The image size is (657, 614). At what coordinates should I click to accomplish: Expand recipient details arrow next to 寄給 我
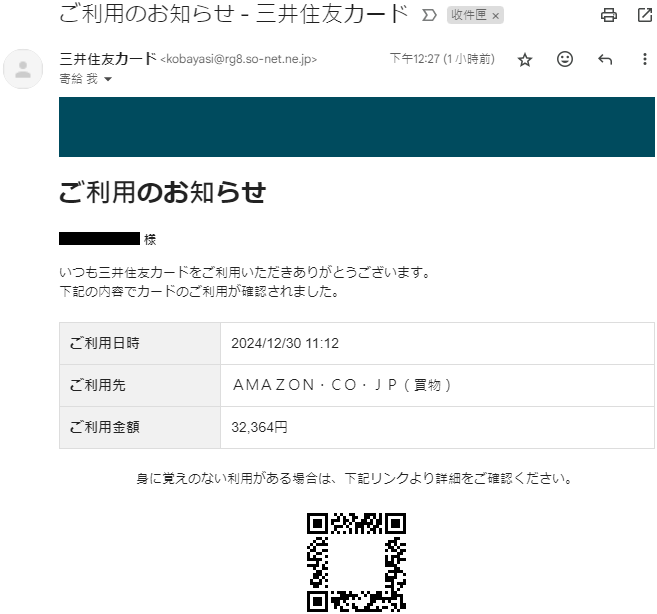[x=108, y=79]
